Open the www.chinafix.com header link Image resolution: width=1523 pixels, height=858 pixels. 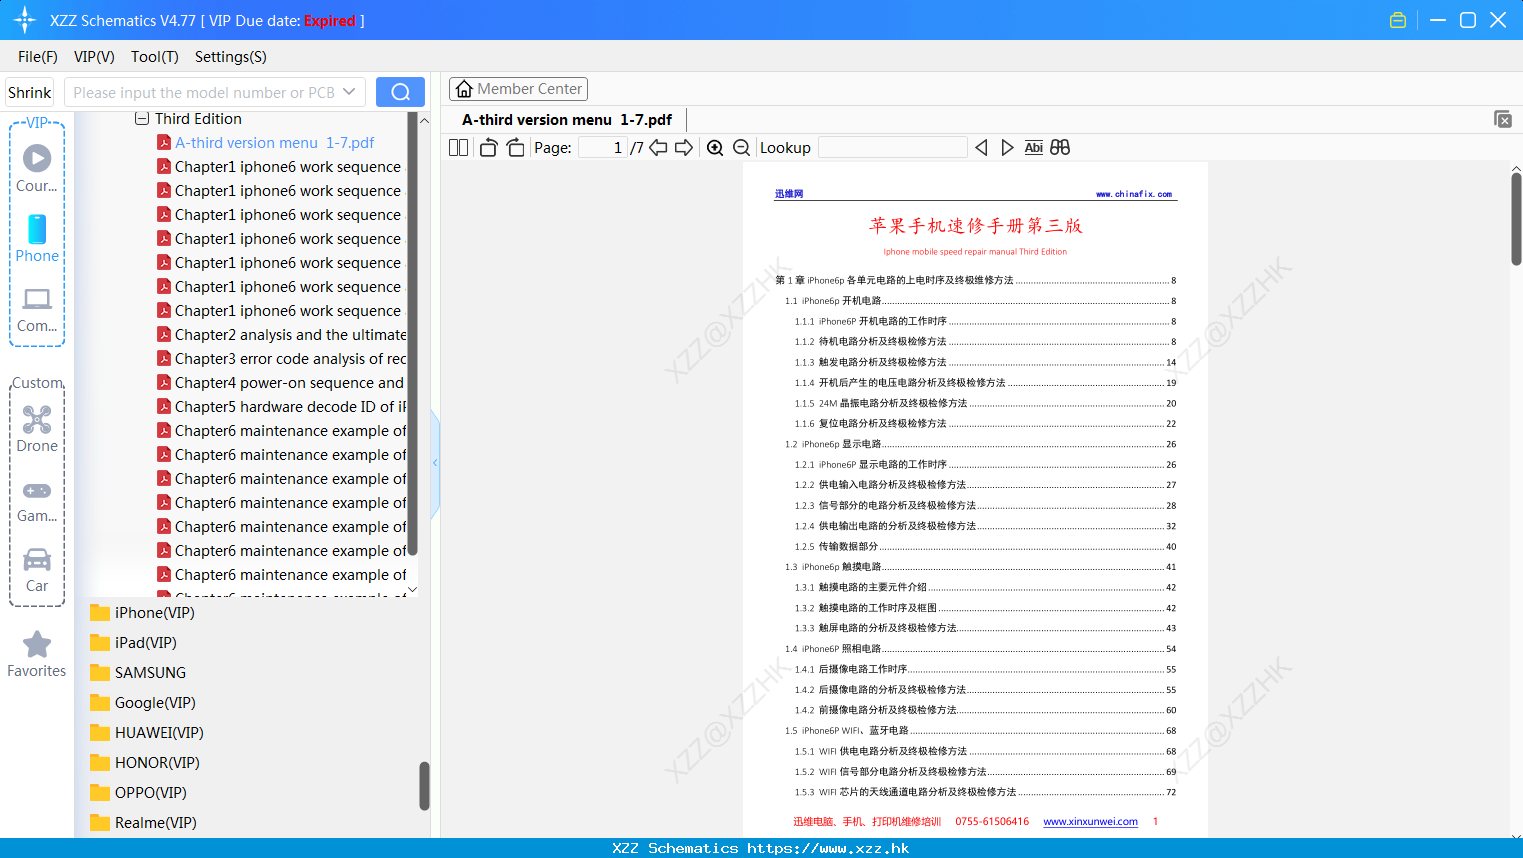click(x=1134, y=194)
